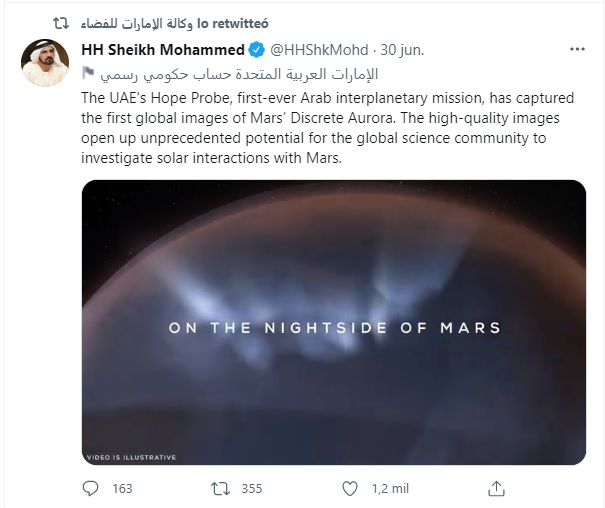Click the ON THE NIGHTSIDE OF MARS caption
This screenshot has height=508, width=605.
pyautogui.click(x=334, y=327)
